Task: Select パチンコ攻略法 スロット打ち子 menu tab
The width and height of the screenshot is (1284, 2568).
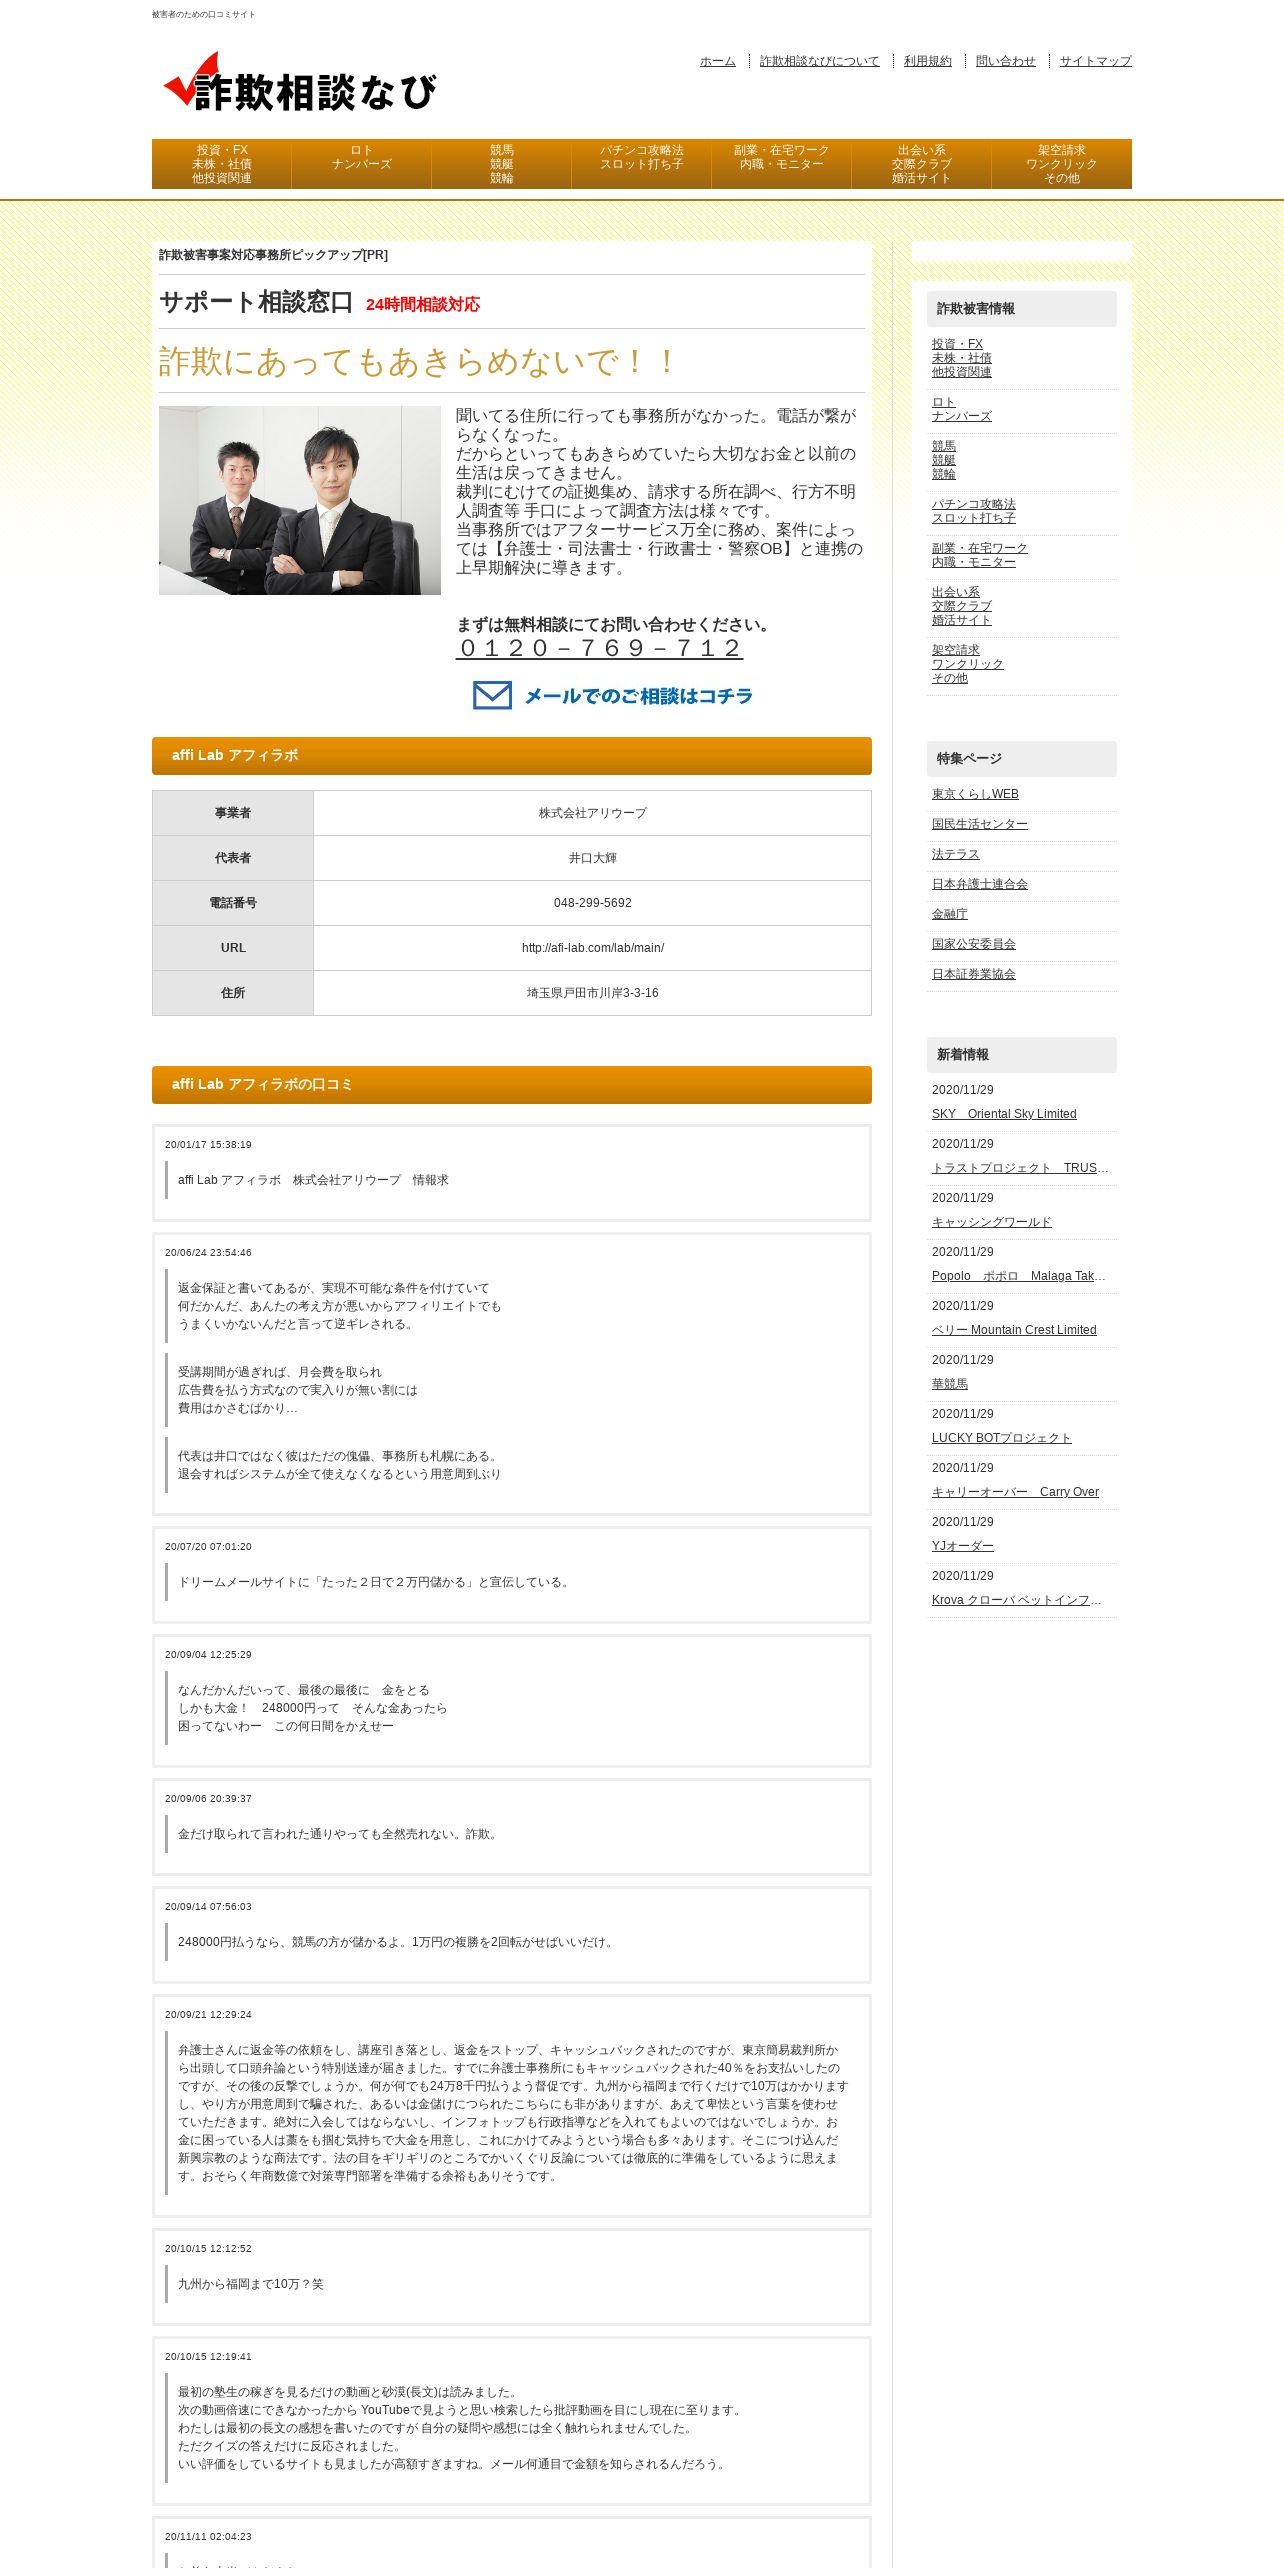Action: [642, 164]
